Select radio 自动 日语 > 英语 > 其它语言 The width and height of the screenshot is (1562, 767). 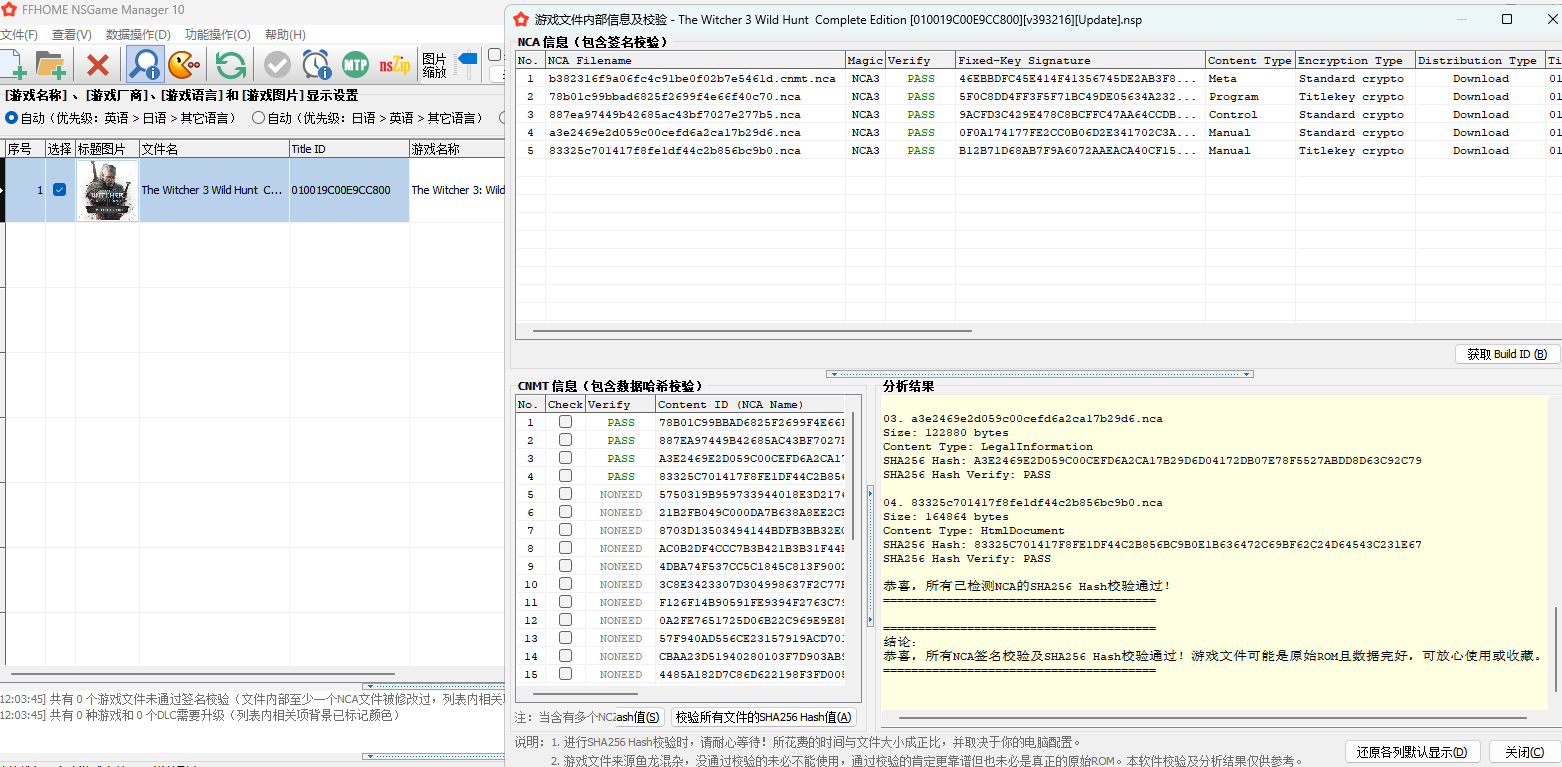[368, 118]
